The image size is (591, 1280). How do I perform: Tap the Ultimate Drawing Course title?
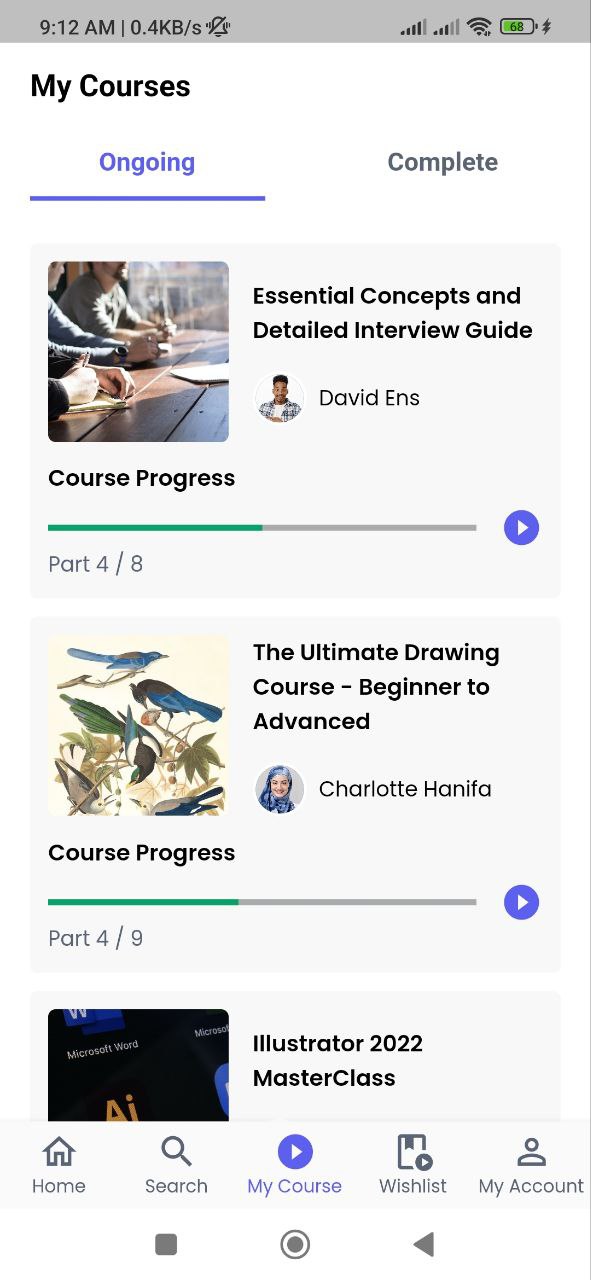pos(377,686)
